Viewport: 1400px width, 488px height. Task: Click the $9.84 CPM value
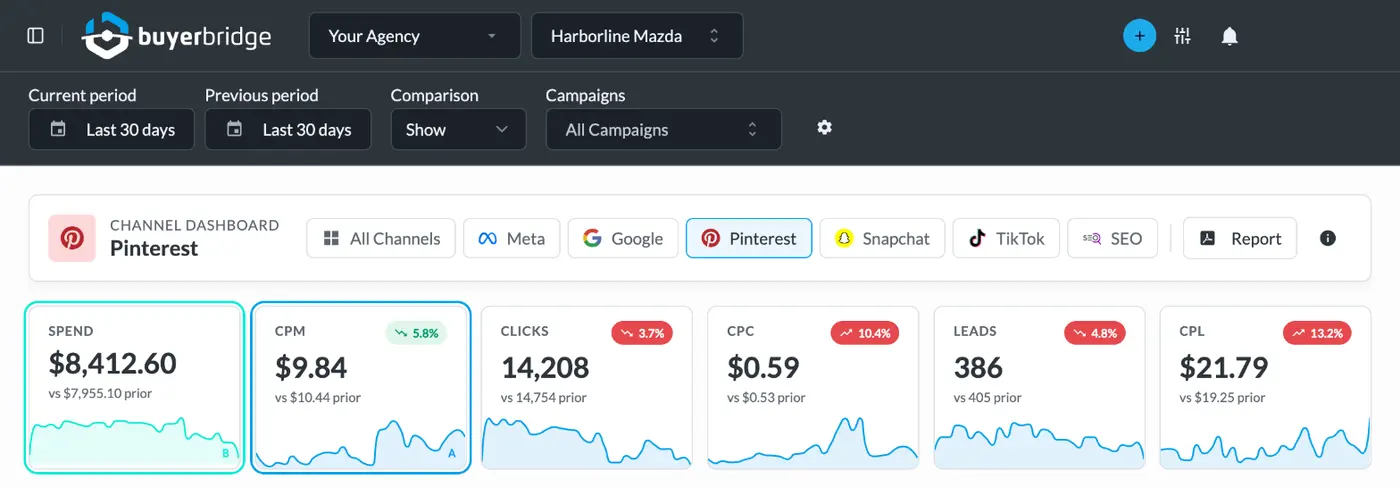coord(311,367)
